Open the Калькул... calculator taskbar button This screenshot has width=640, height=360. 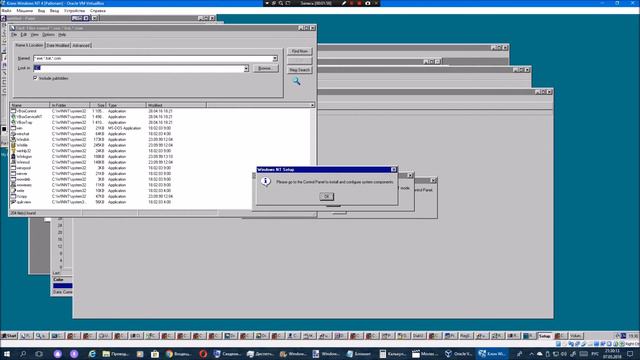[x=392, y=353]
